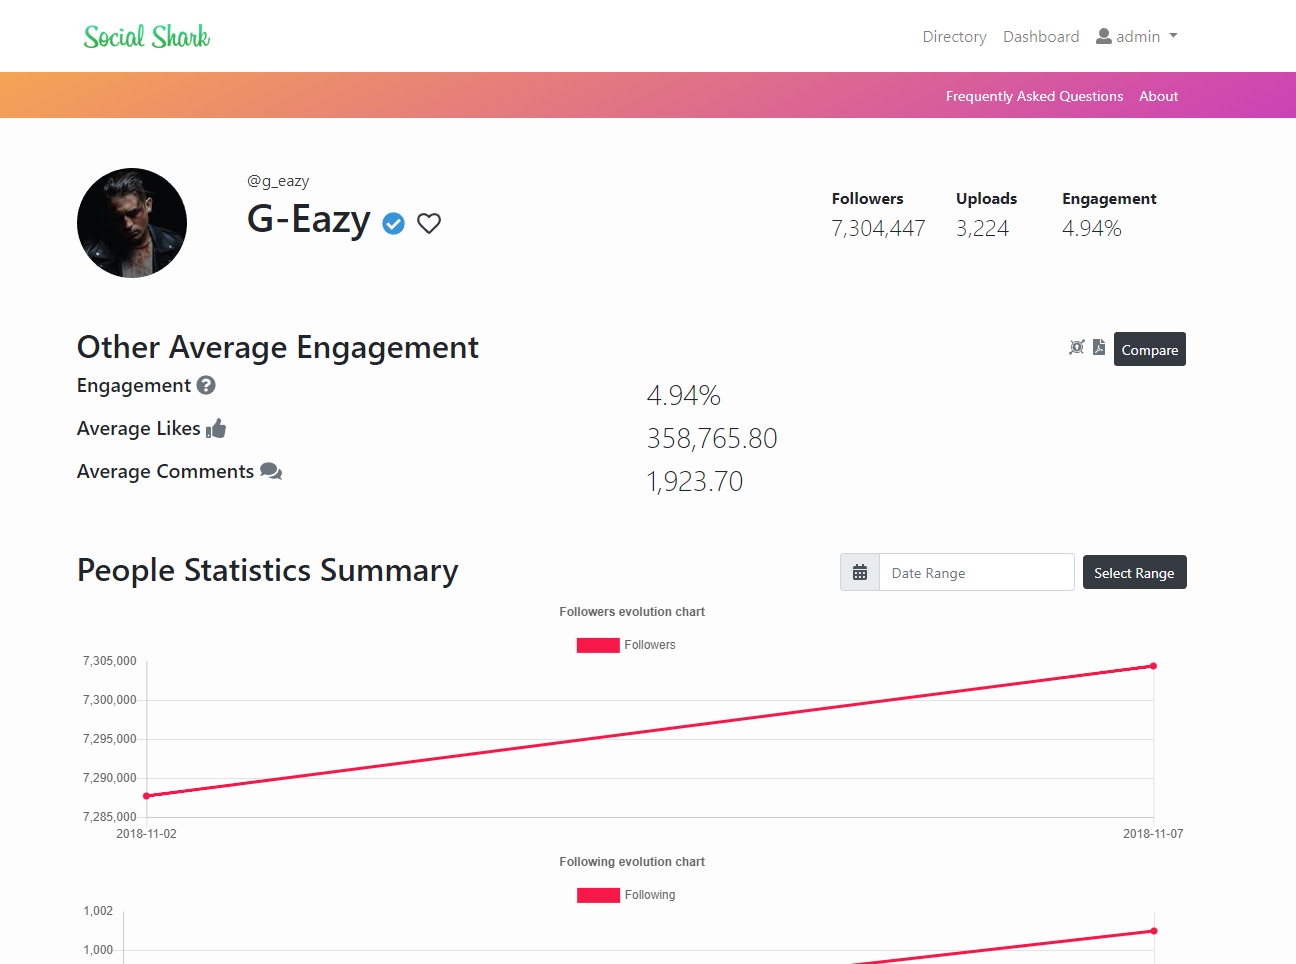Open the About page

click(1158, 96)
